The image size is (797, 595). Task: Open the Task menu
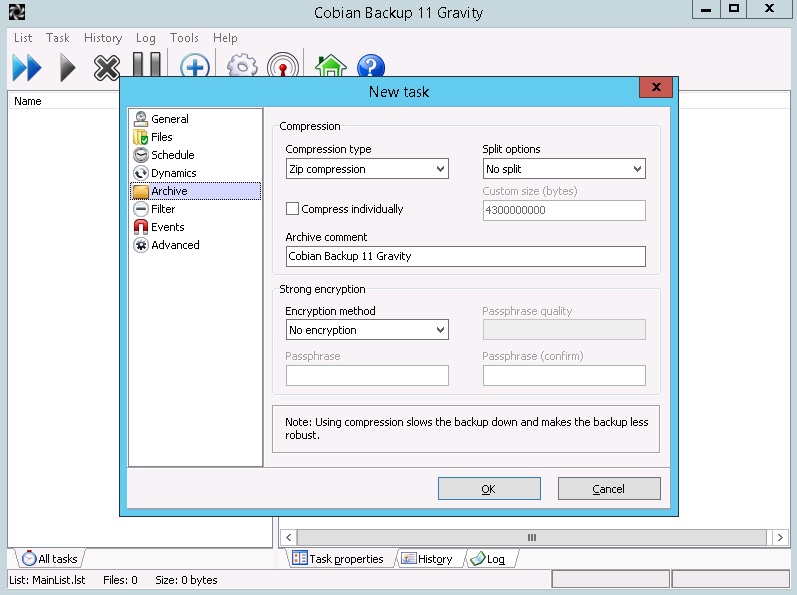(x=57, y=38)
